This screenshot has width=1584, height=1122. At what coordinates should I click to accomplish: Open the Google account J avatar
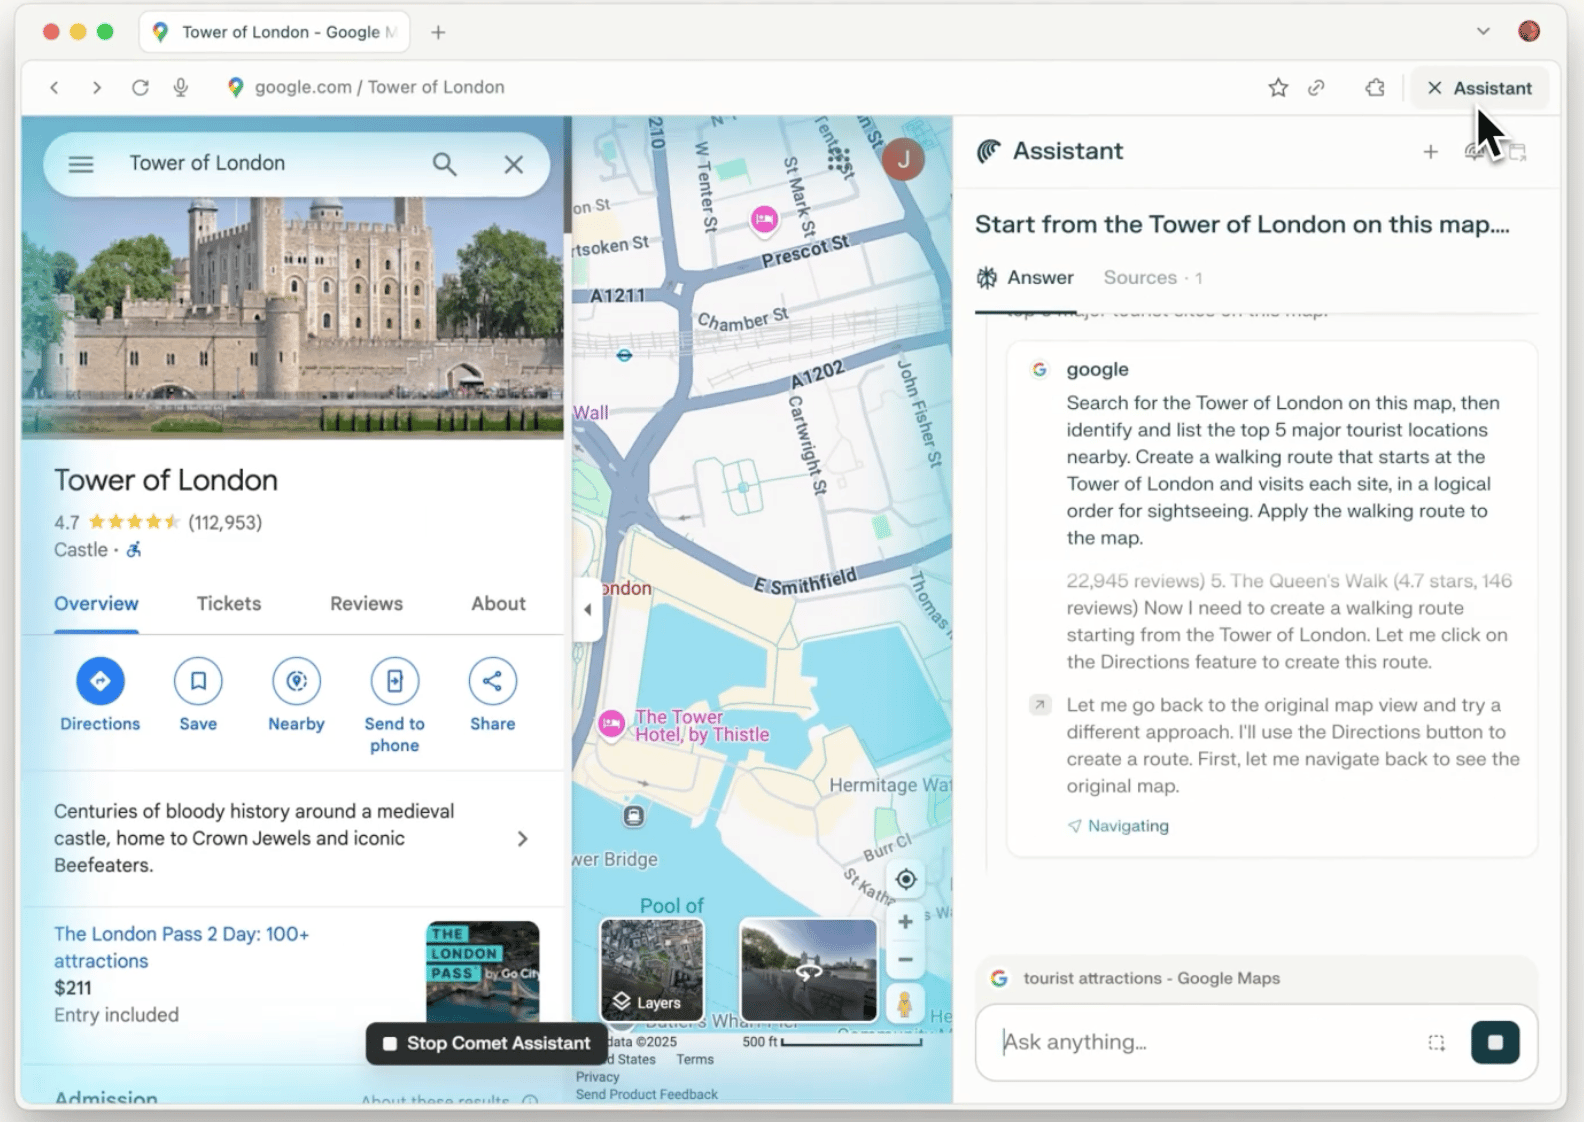903,159
